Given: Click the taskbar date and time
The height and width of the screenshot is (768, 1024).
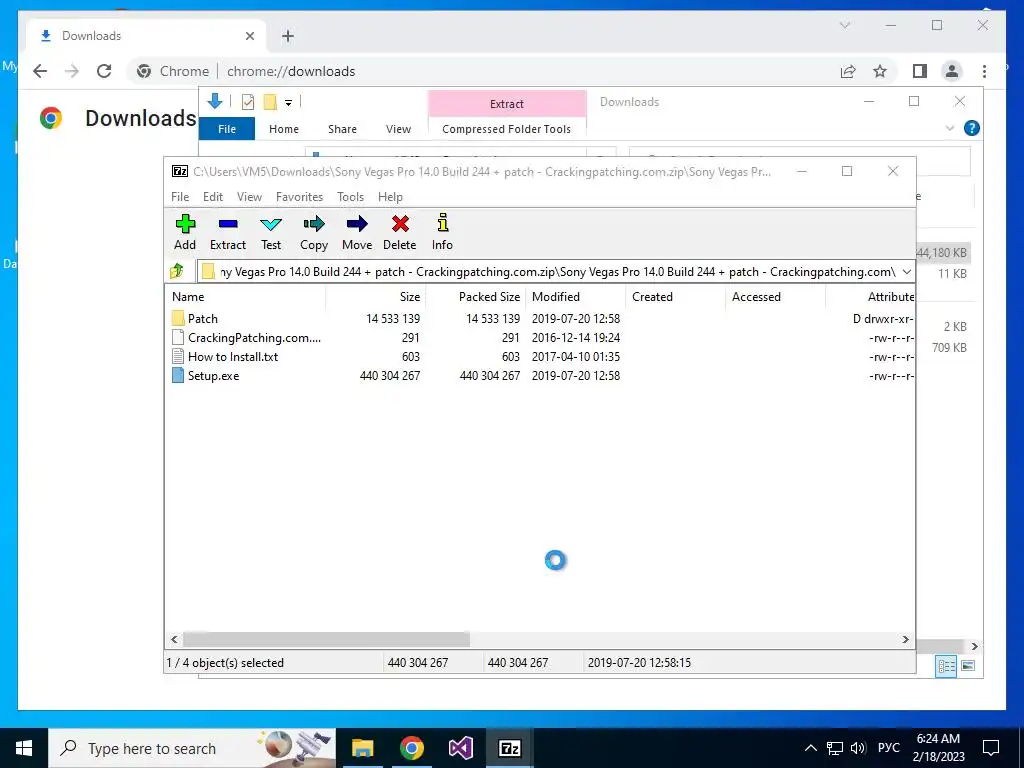Looking at the screenshot, I should [x=938, y=748].
